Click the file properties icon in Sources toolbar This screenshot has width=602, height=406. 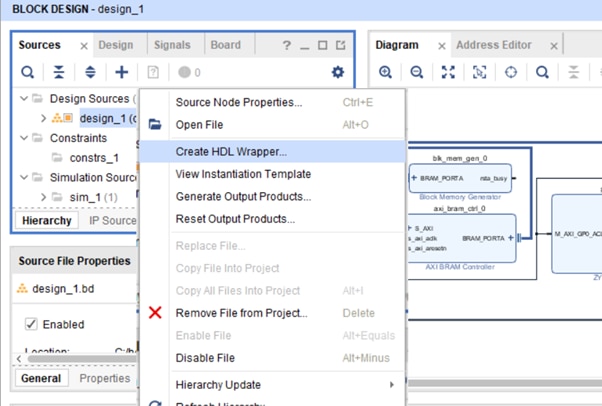coord(153,72)
